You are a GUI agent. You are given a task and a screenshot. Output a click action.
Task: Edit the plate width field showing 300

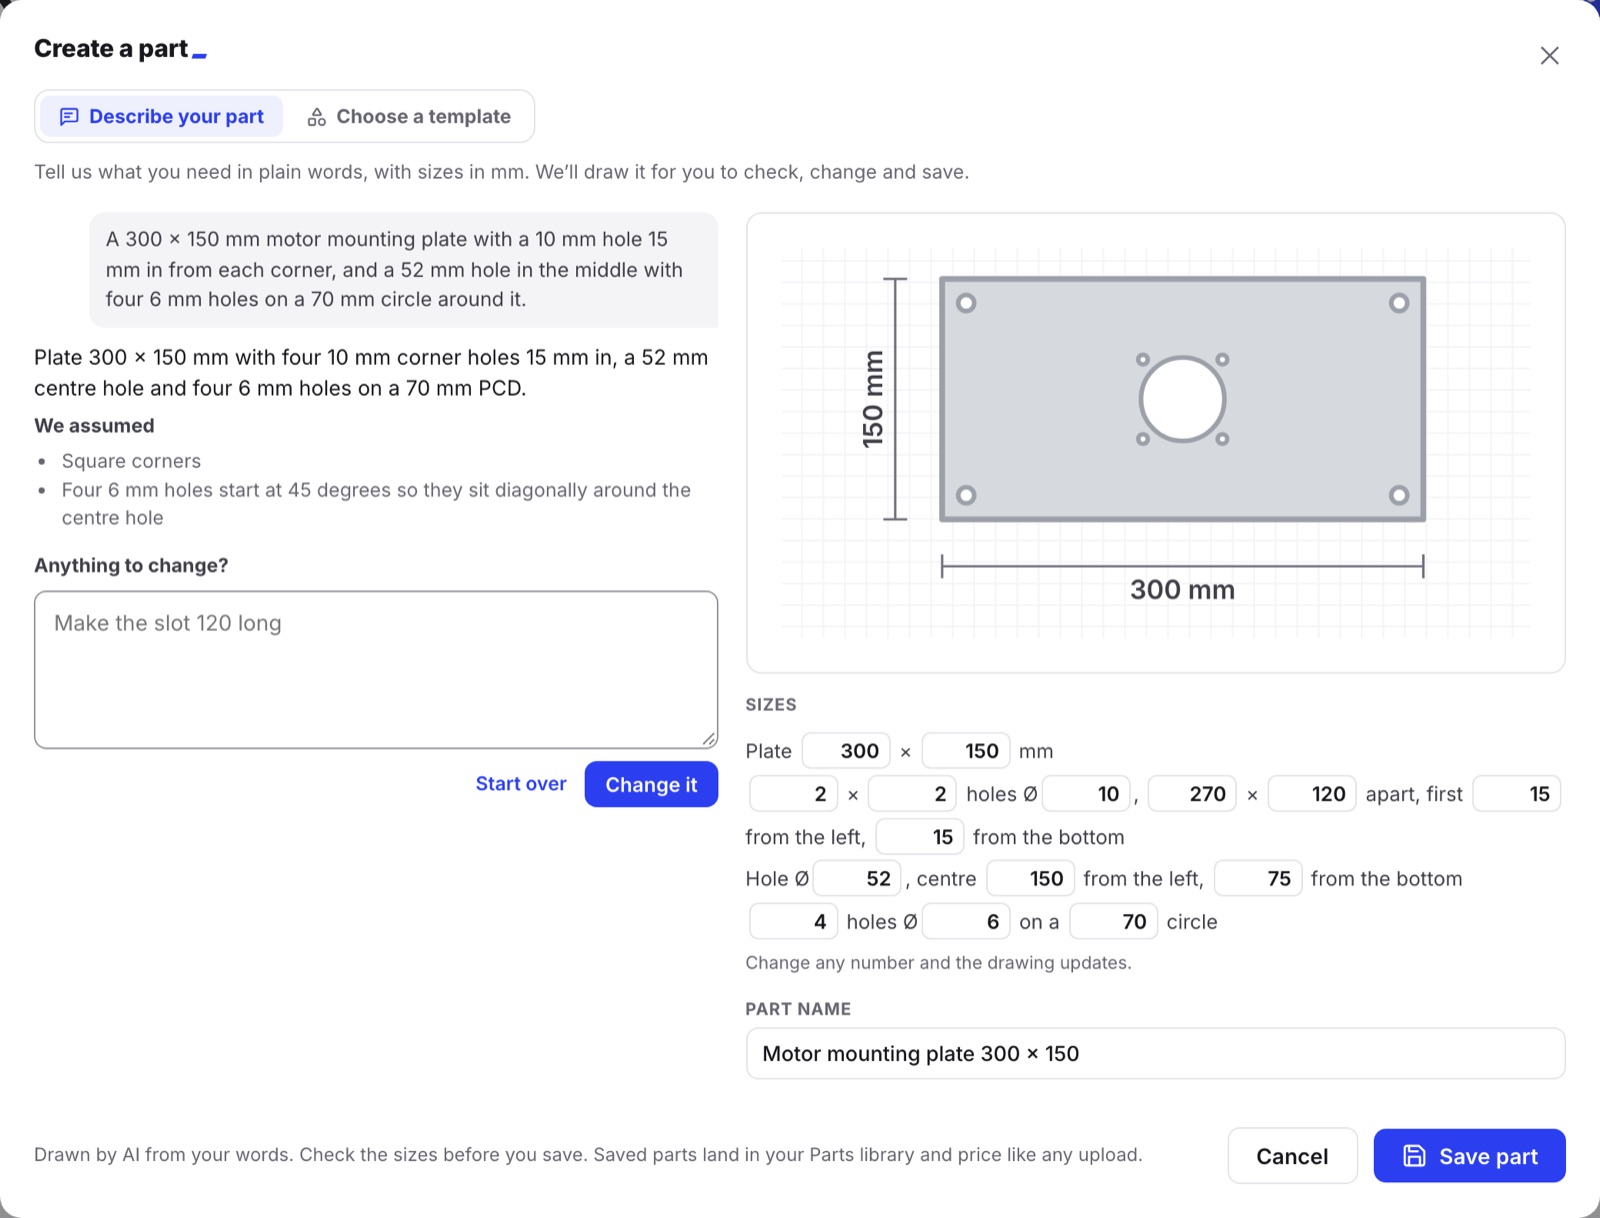[846, 751]
